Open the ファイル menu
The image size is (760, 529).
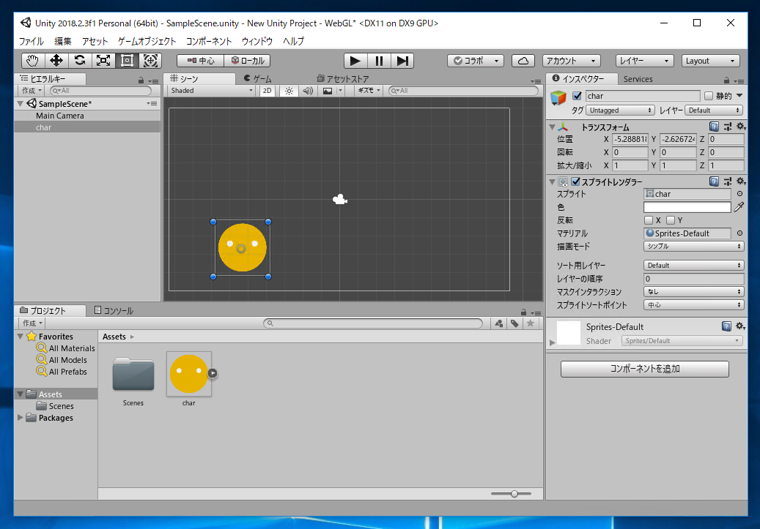(32, 41)
